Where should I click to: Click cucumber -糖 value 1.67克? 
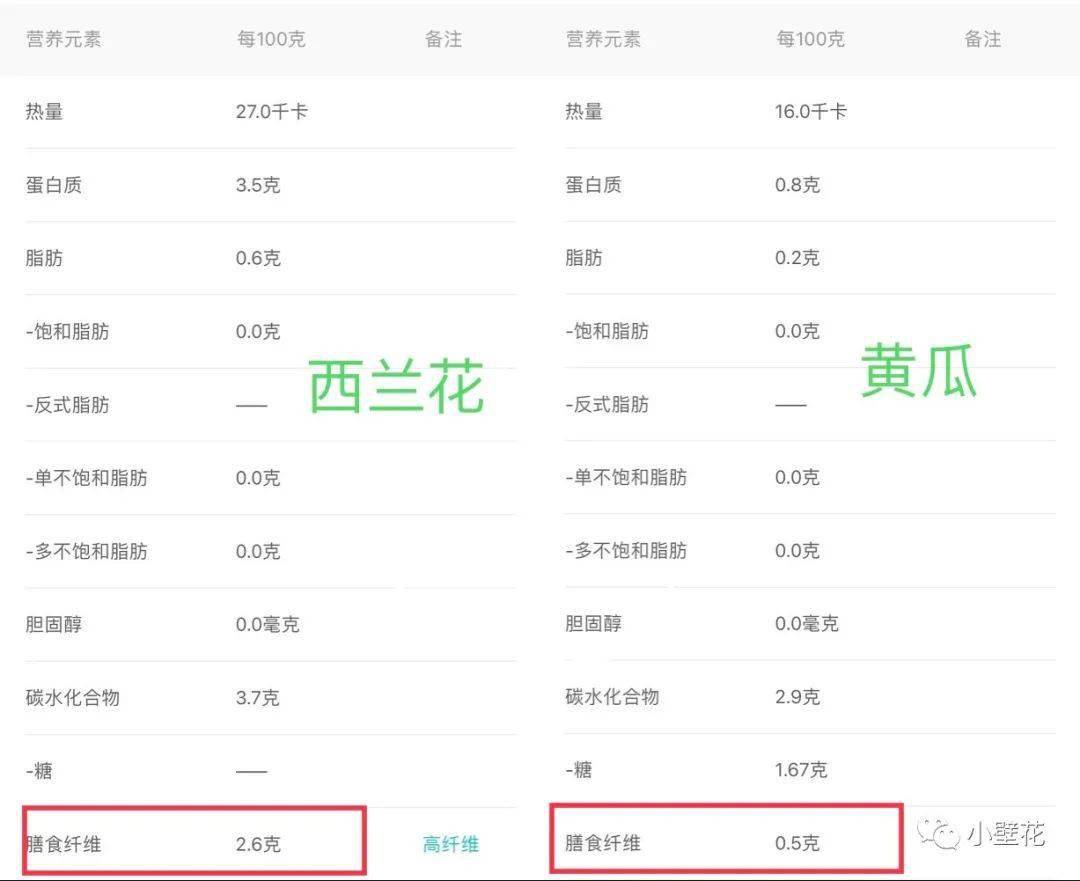tap(800, 769)
